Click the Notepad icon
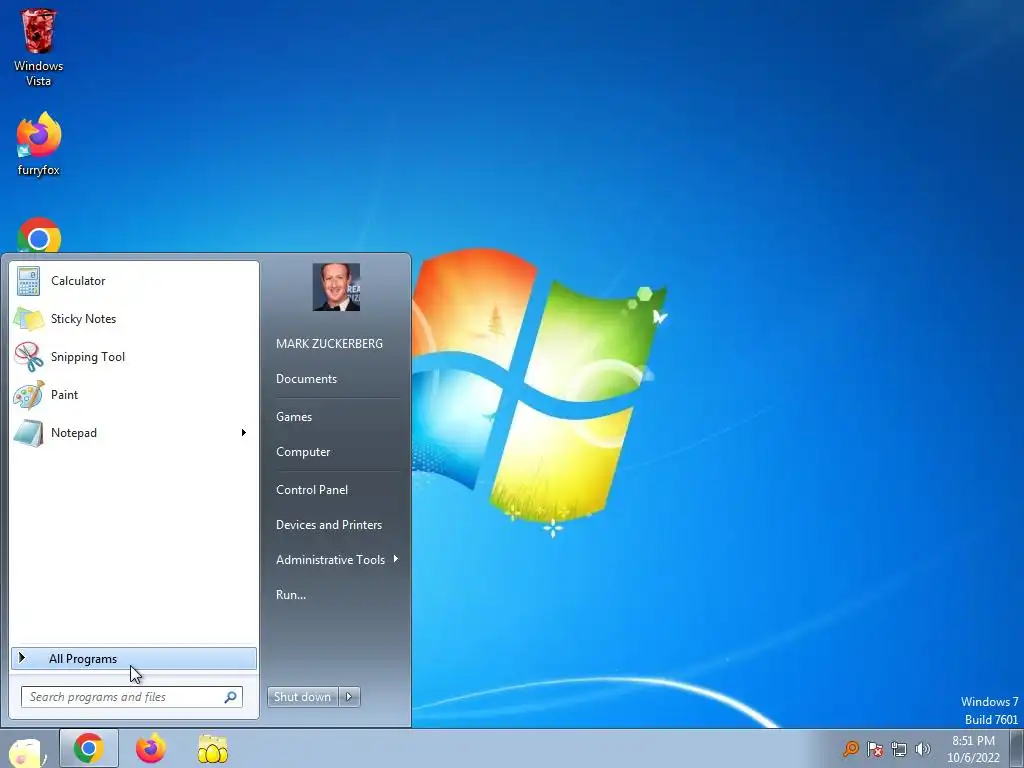The image size is (1024, 768). pyautogui.click(x=29, y=433)
